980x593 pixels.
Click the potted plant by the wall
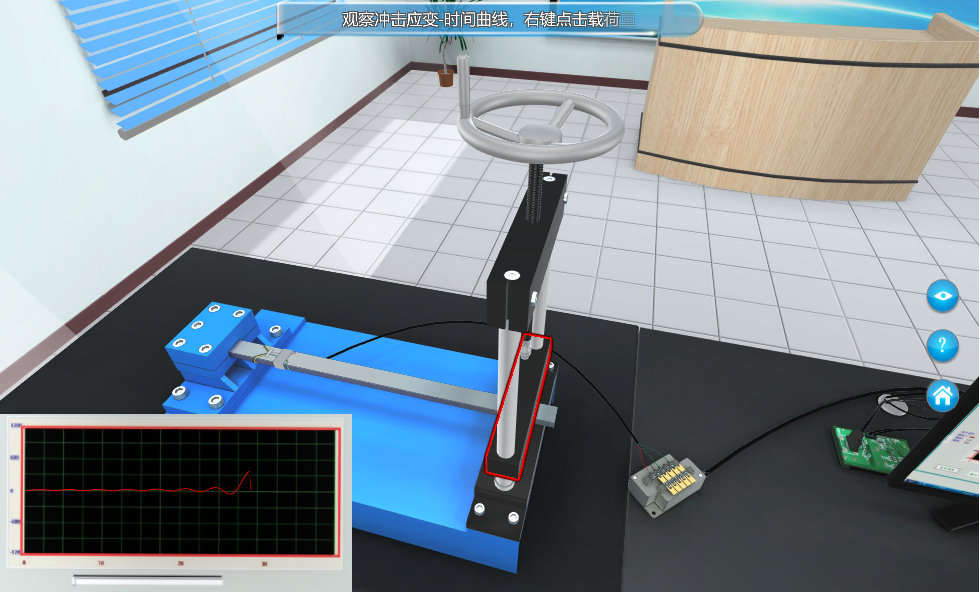click(447, 62)
